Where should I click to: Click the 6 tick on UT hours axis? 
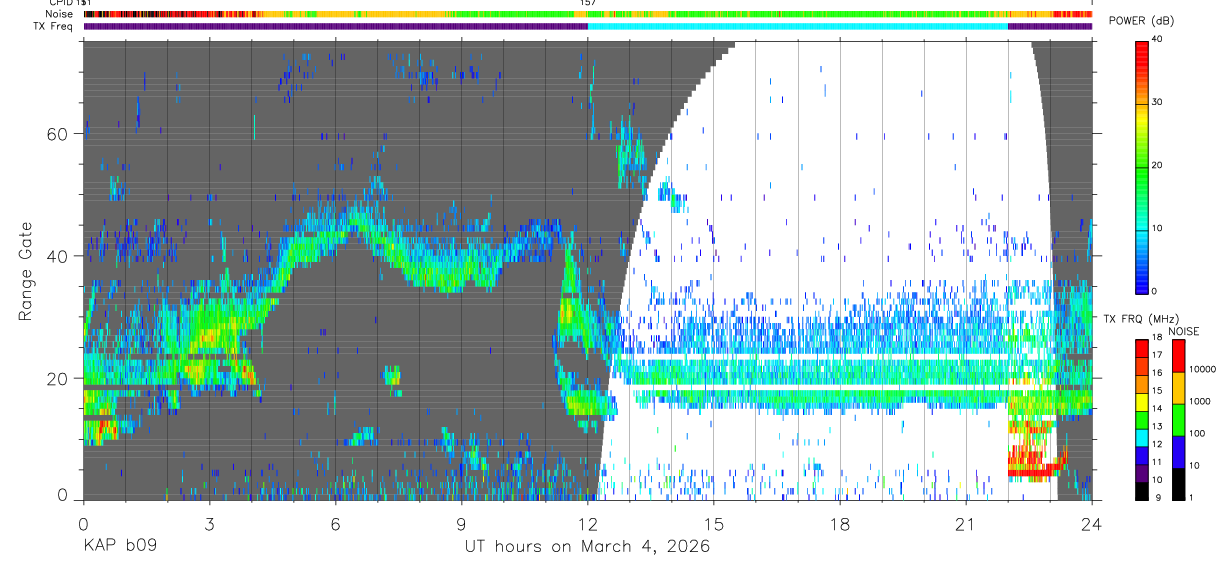(x=335, y=523)
